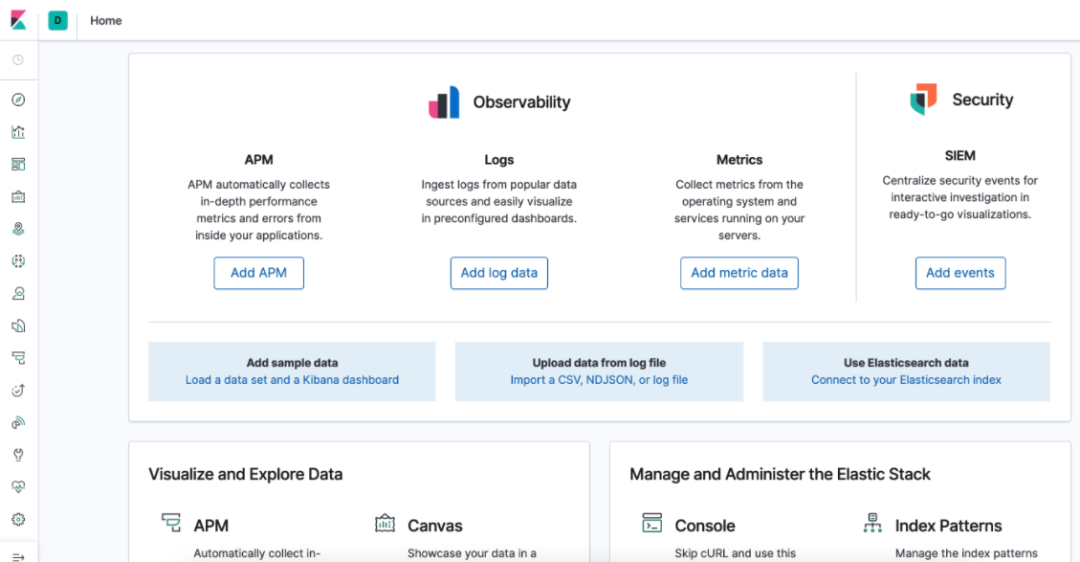Follow "Import a CSV, NDJSON, or log file" link
1080x562 pixels.
599,380
